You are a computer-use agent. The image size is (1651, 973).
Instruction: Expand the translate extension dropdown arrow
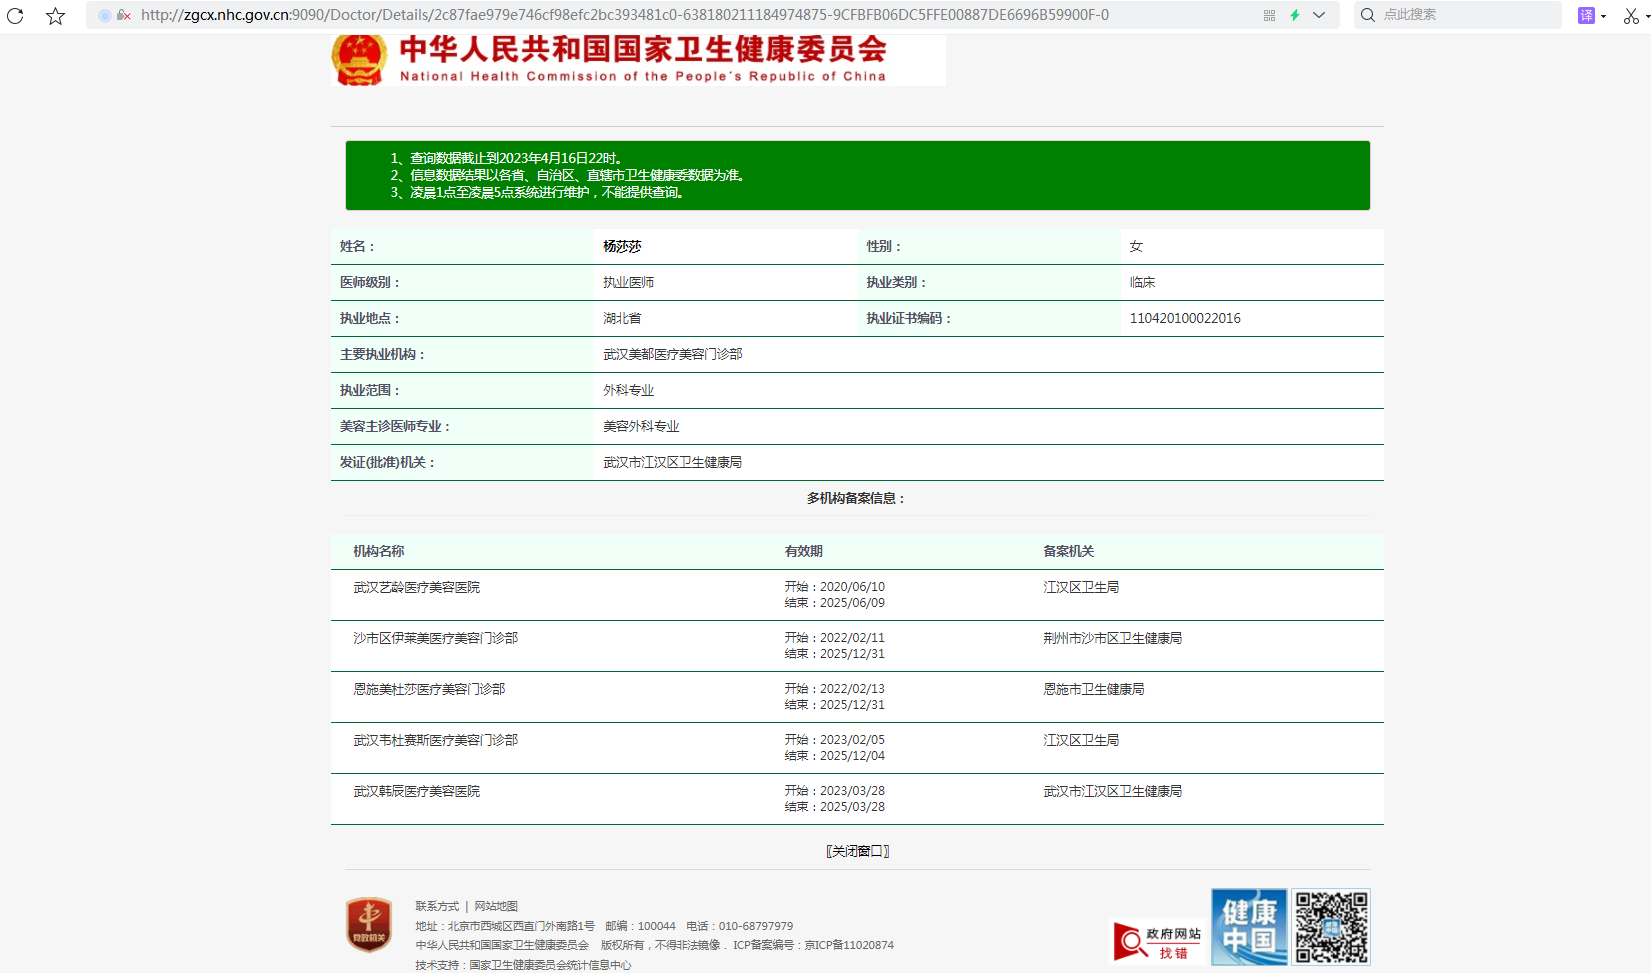[1603, 16]
